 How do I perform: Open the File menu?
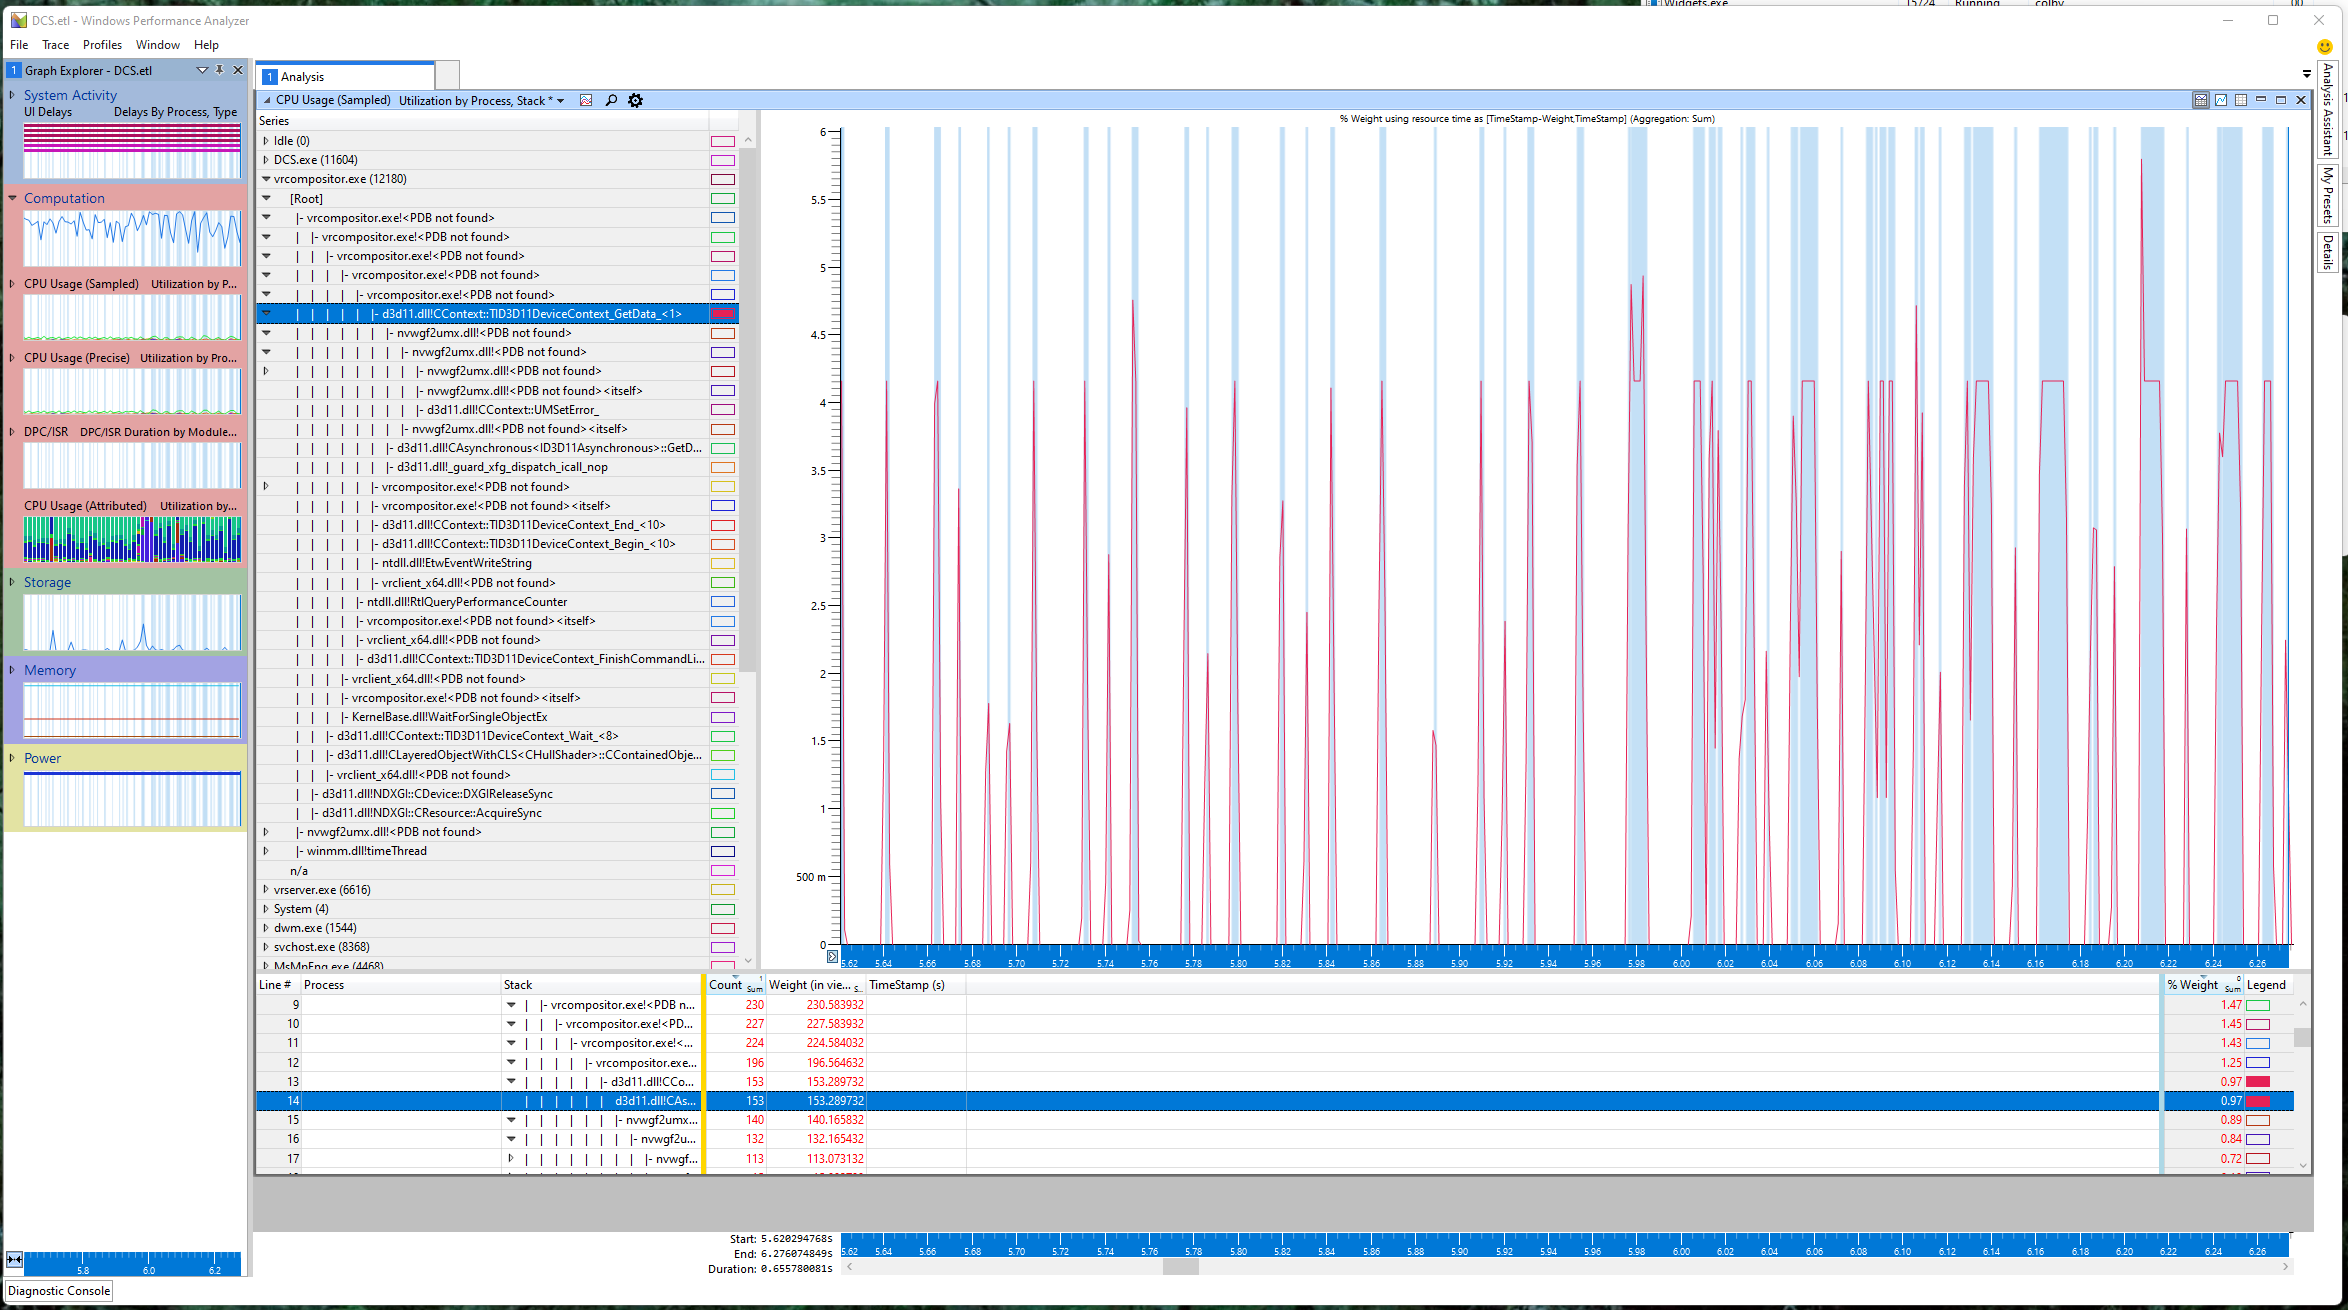coord(19,45)
